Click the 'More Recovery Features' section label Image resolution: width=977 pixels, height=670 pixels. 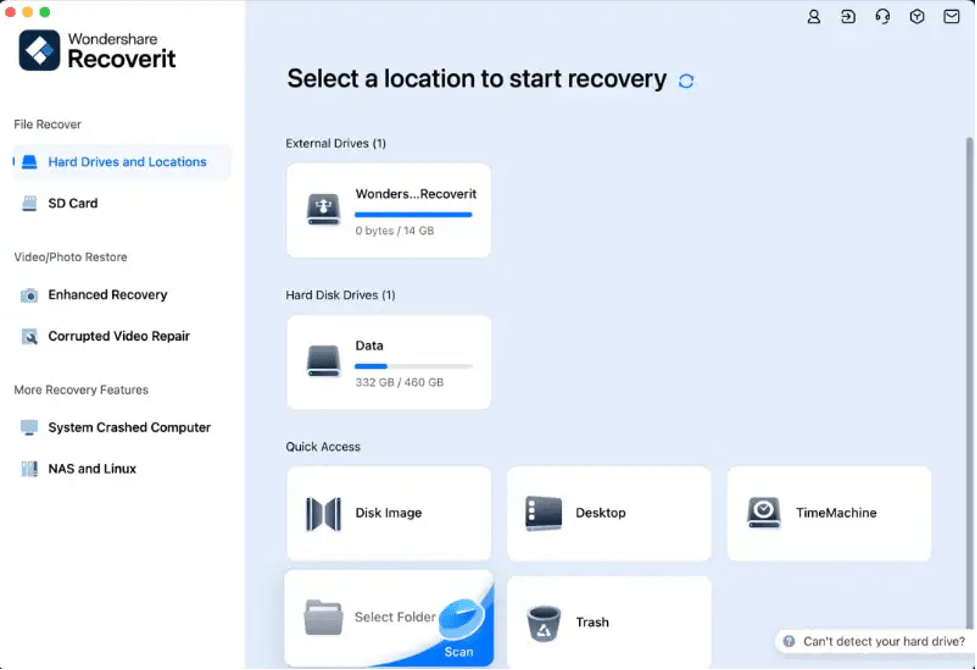(81, 390)
